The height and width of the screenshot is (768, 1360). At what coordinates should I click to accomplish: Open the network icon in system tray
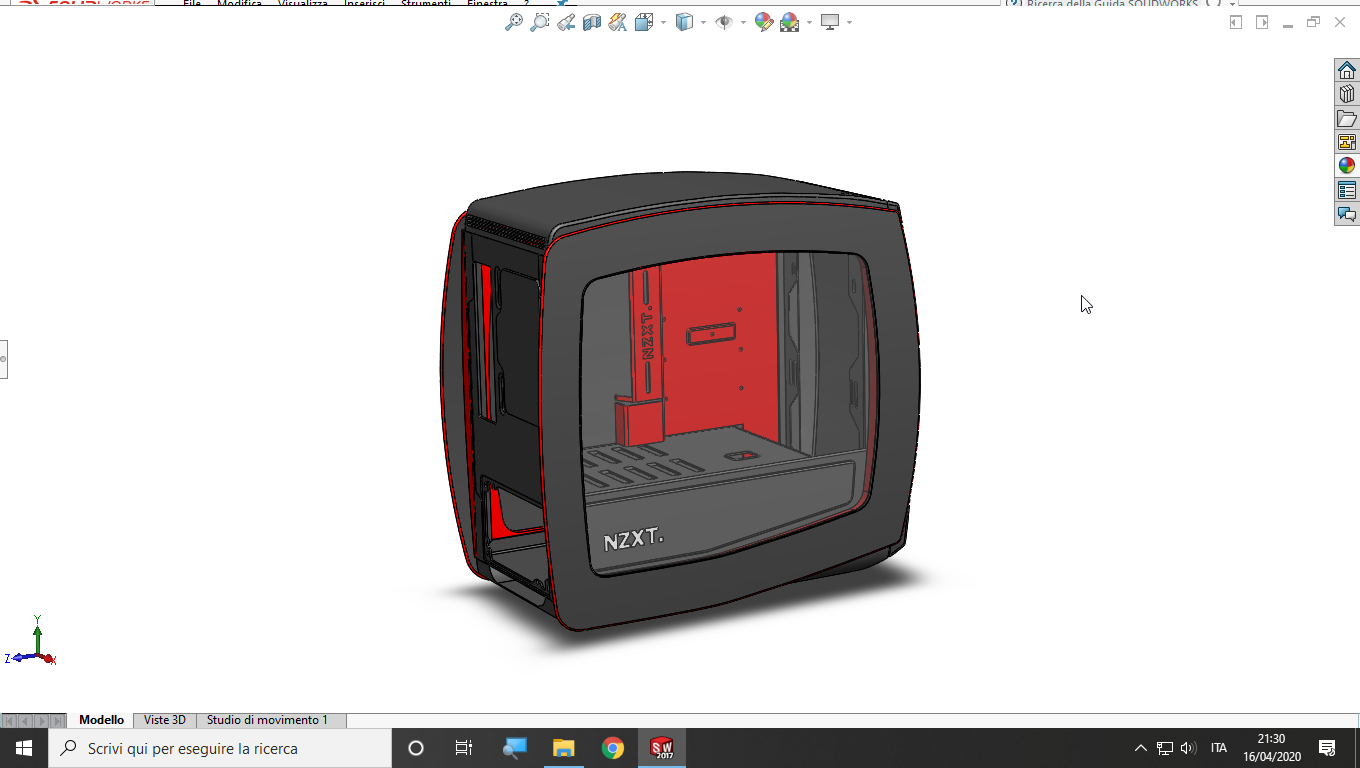point(1165,748)
